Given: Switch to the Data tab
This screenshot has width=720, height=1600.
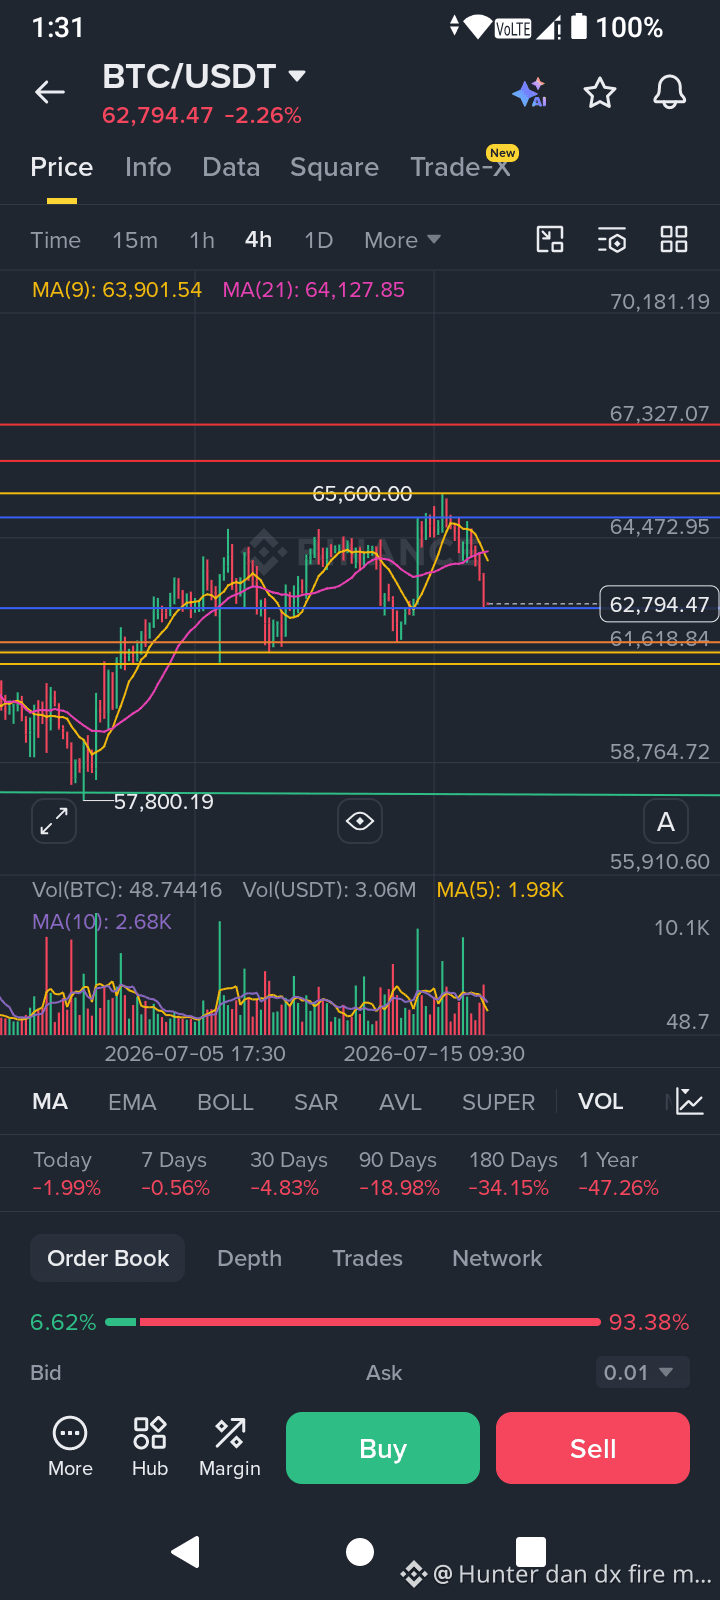Looking at the screenshot, I should pos(231,167).
